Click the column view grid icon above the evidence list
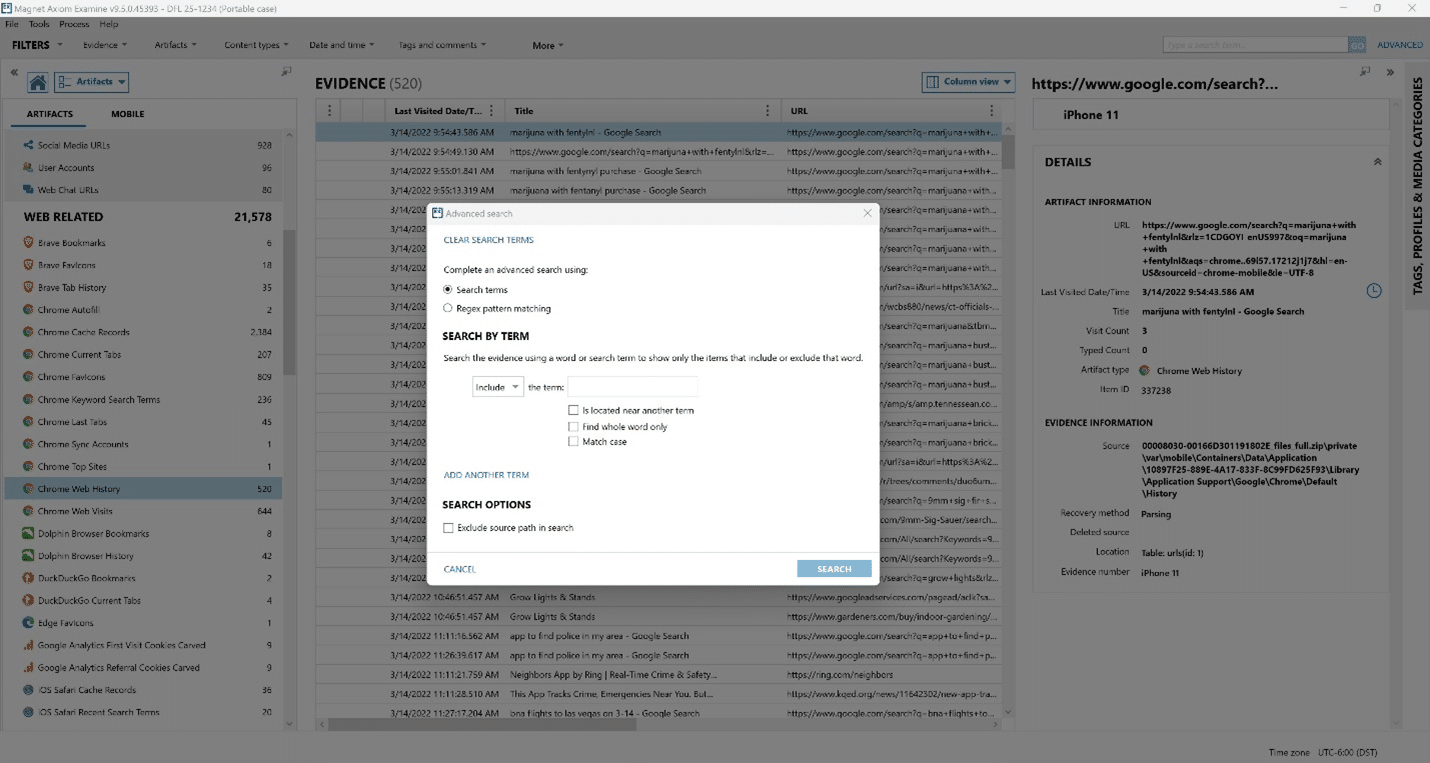Screen dimensions: 1430x763 pyautogui.click(x=931, y=81)
